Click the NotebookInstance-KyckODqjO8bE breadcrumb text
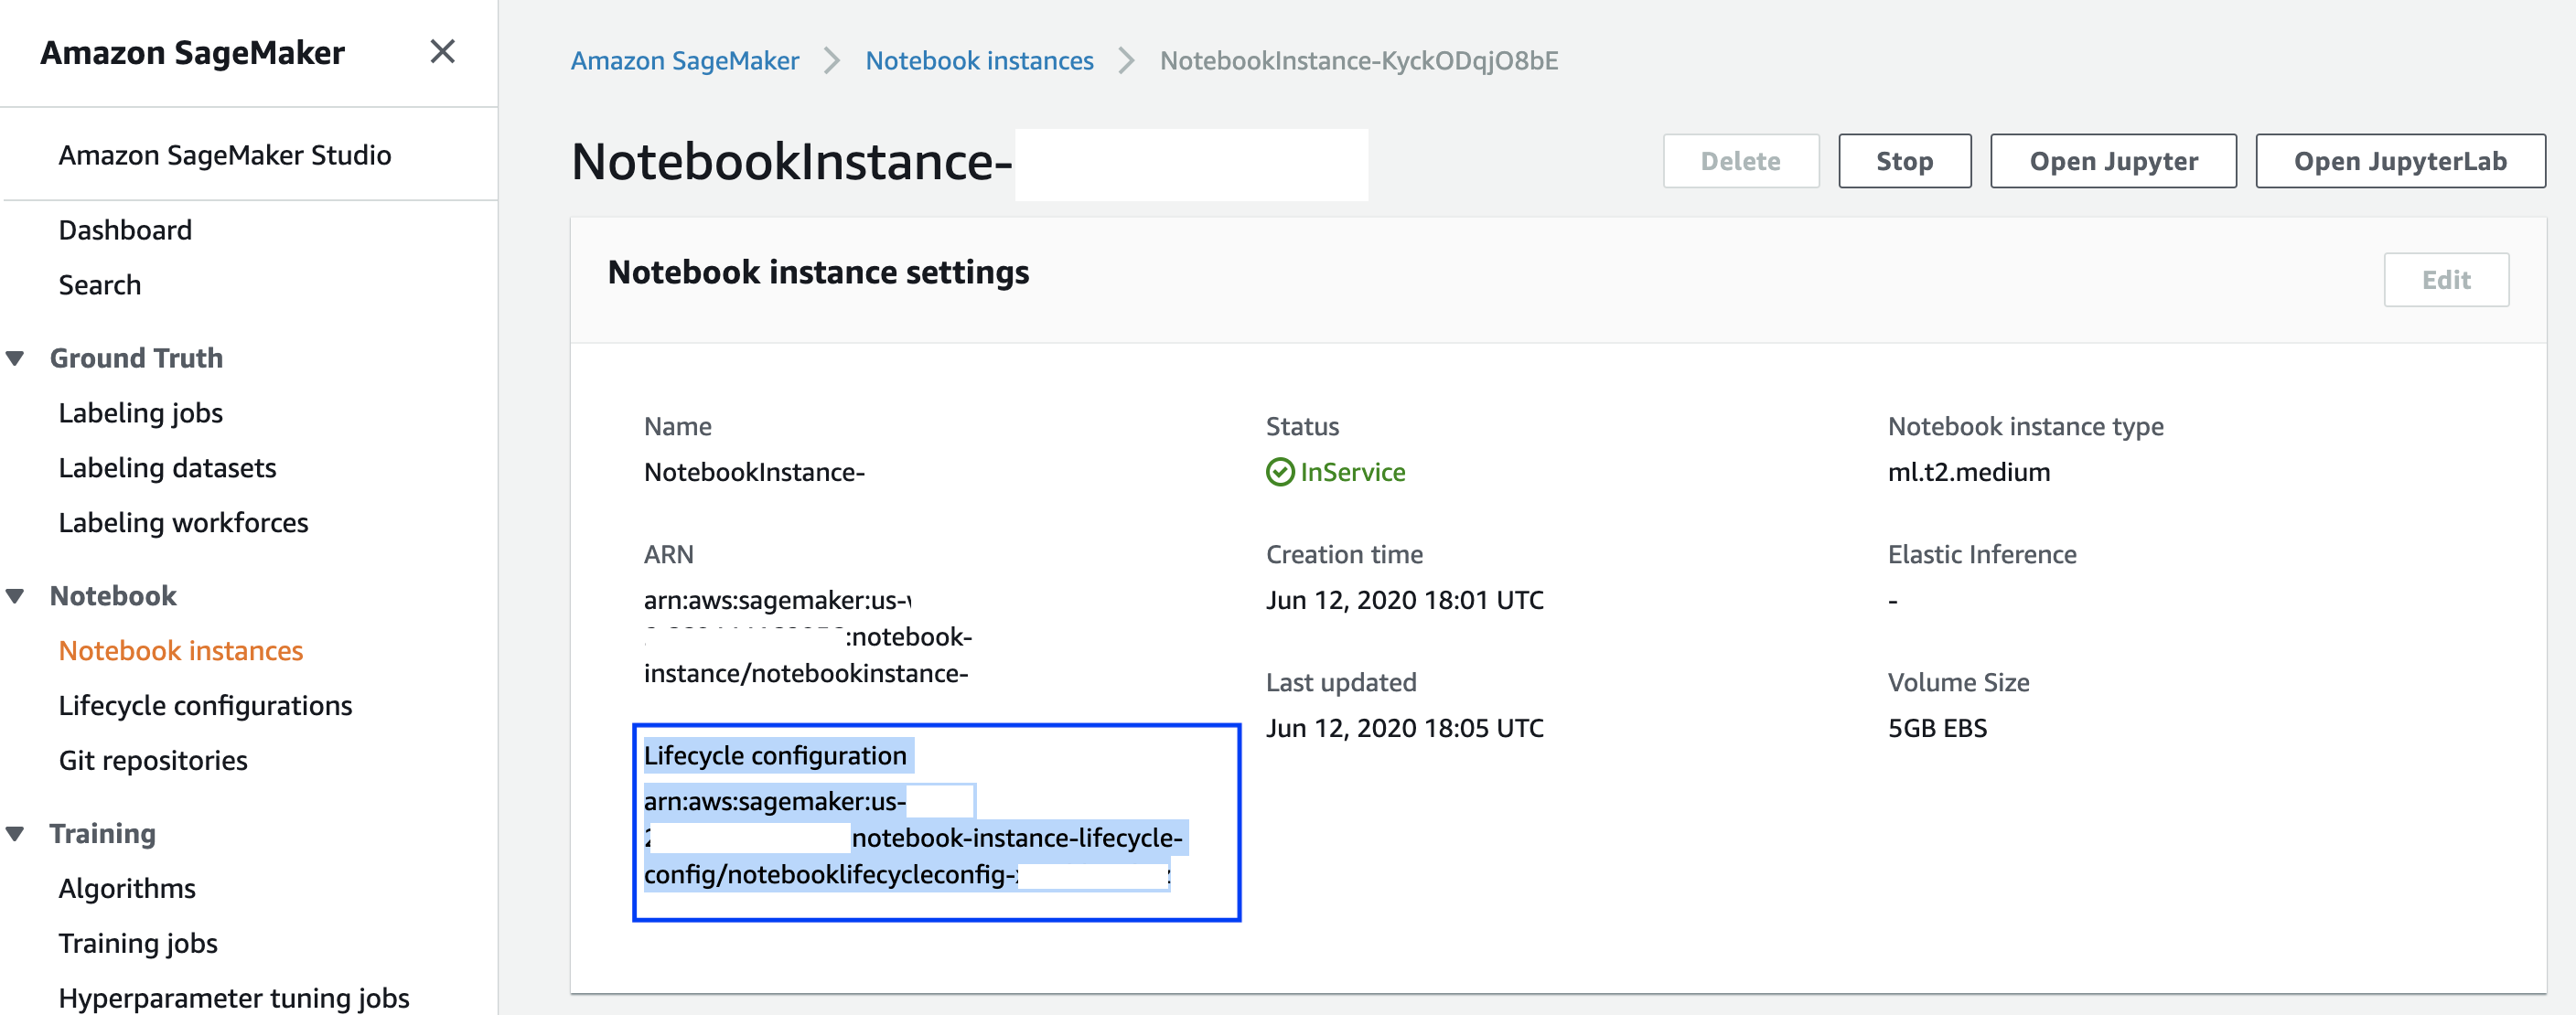This screenshot has width=2576, height=1015. (1358, 61)
